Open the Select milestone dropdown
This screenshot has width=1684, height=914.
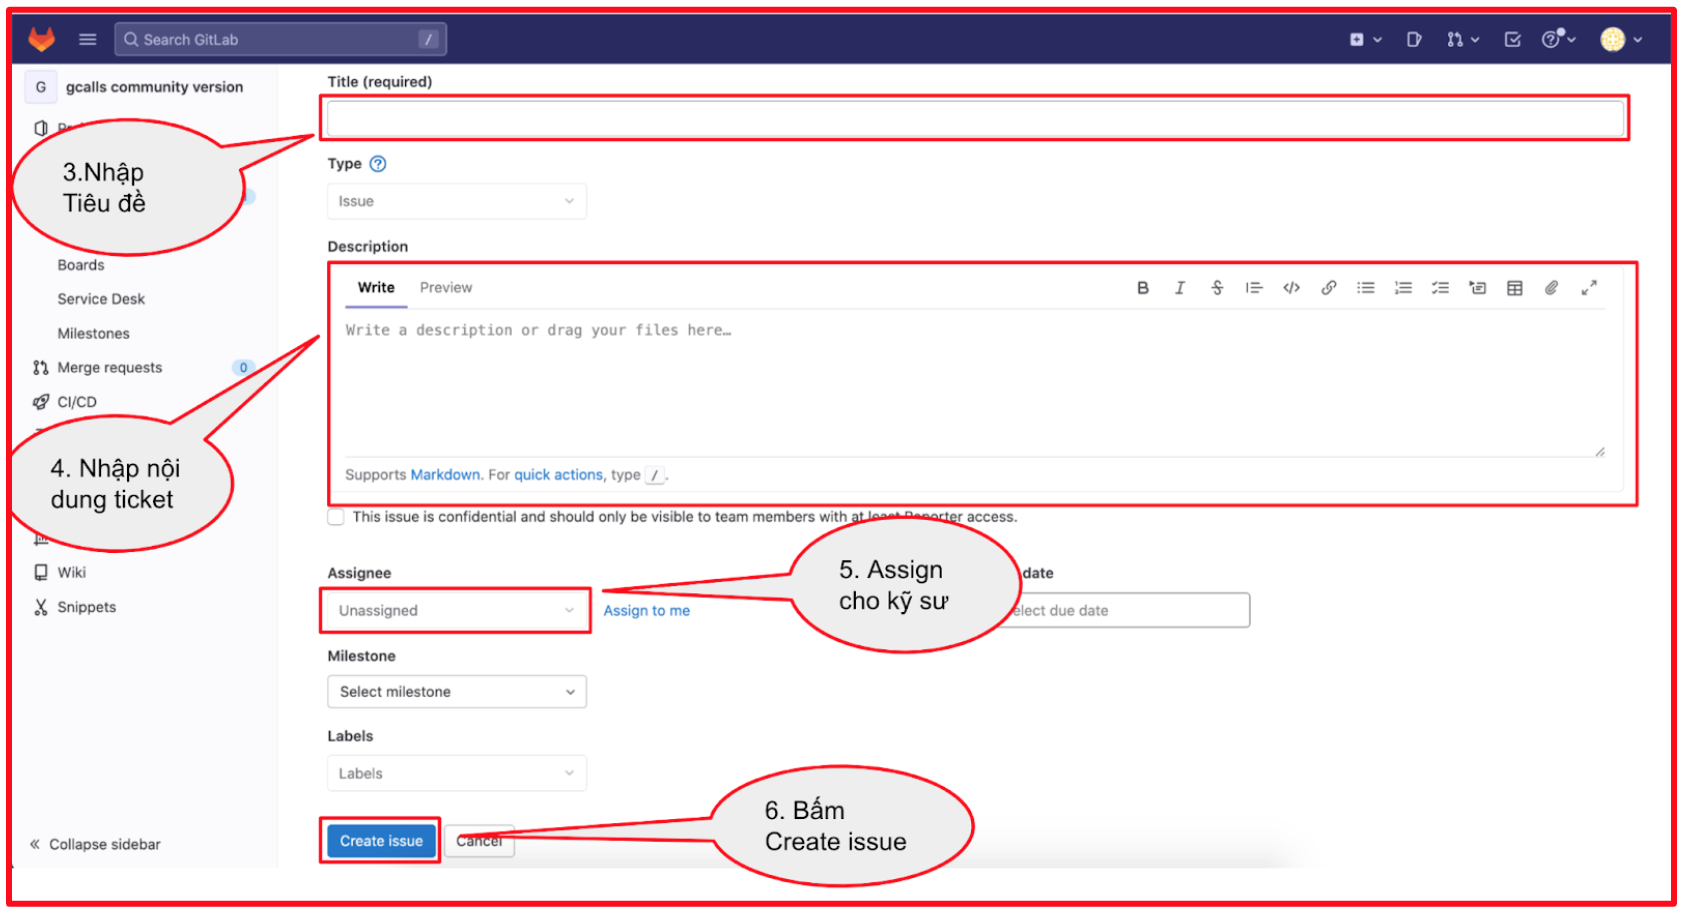click(x=456, y=692)
